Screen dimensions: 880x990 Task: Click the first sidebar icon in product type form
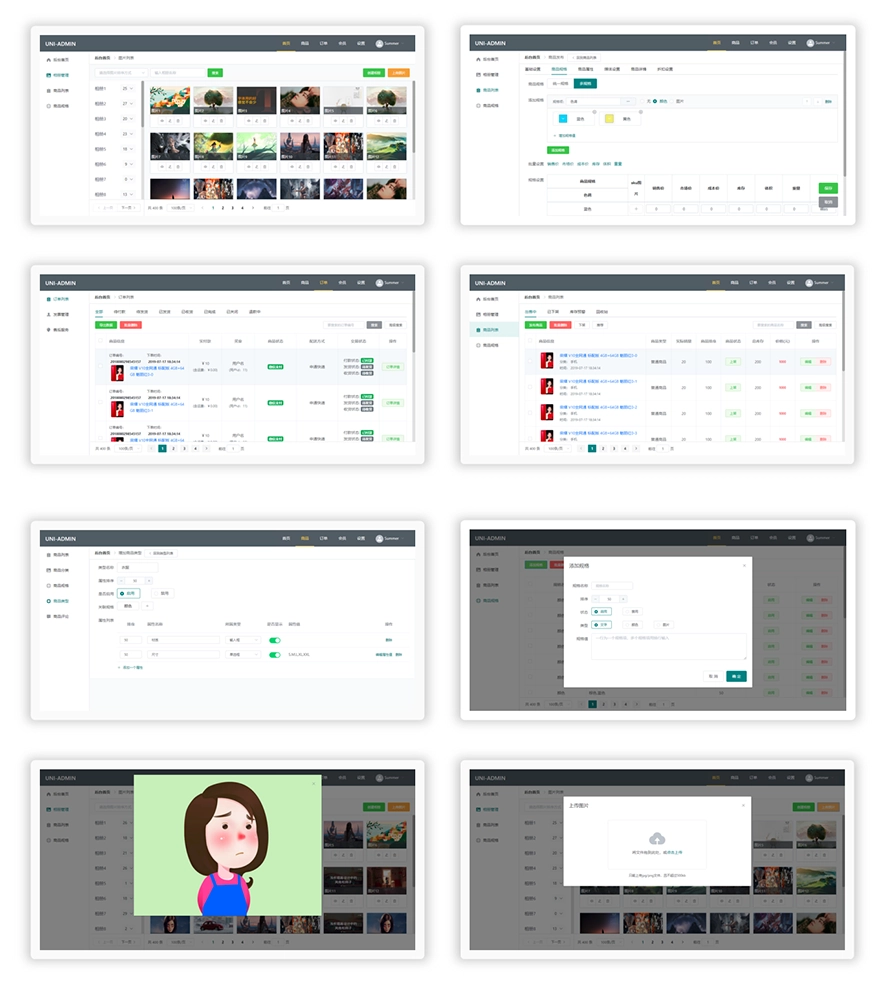(49, 555)
